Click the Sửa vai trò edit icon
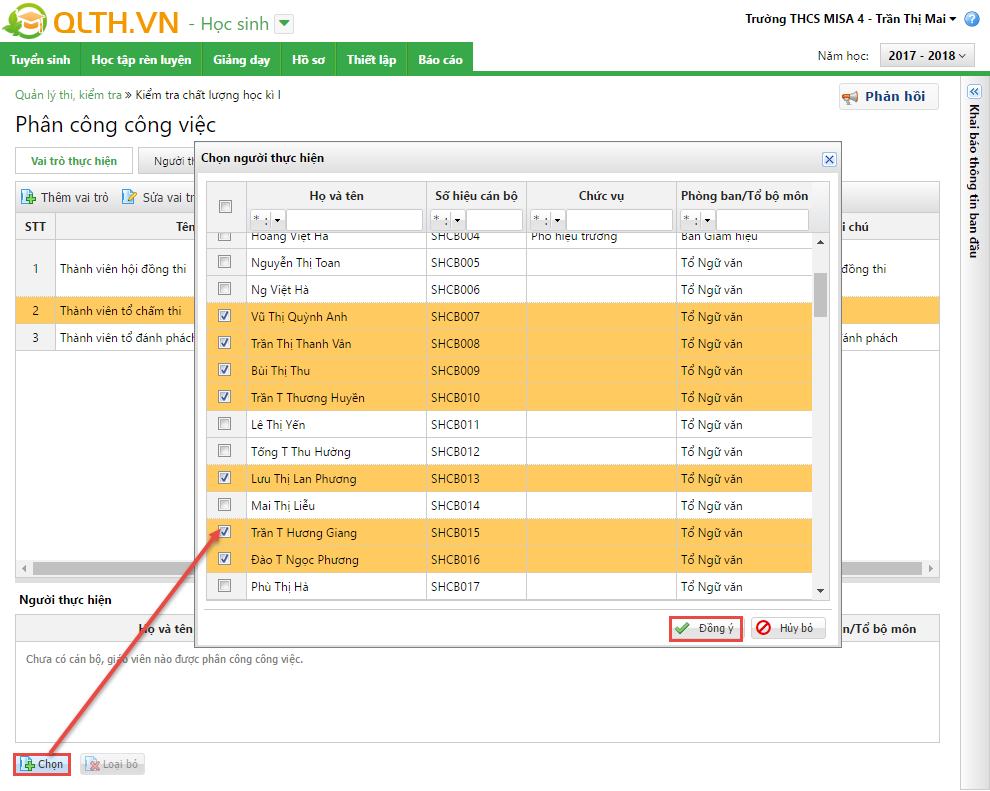The image size is (990, 791). point(129,197)
